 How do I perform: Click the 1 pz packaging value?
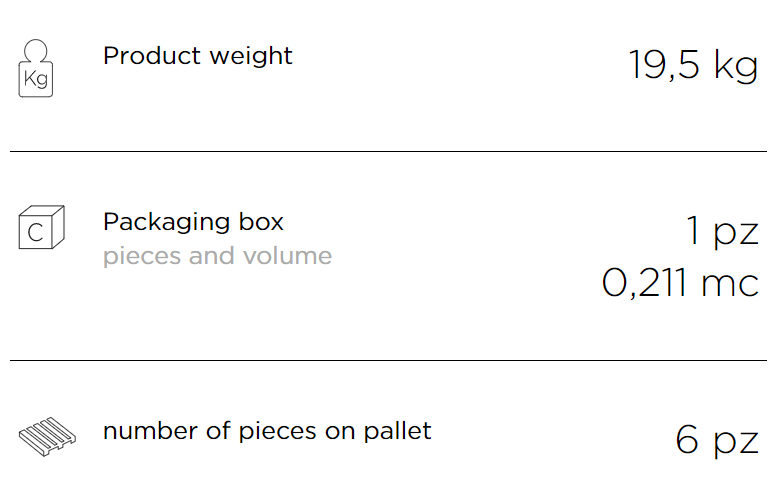(722, 231)
